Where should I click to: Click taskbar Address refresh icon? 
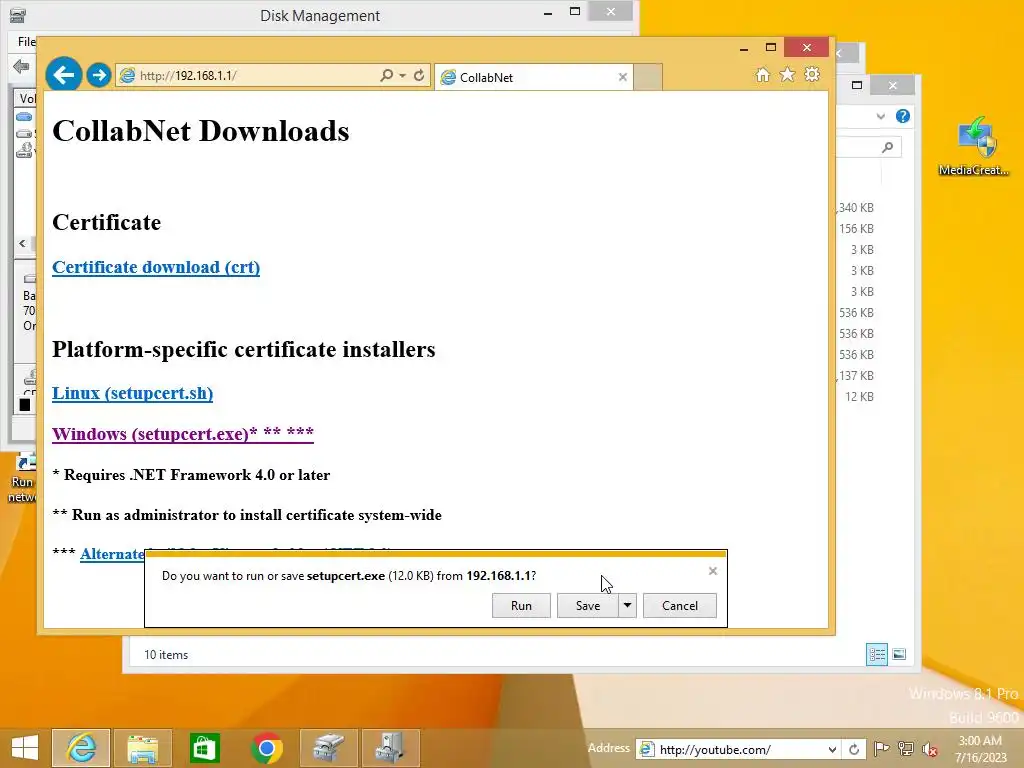[x=854, y=750]
